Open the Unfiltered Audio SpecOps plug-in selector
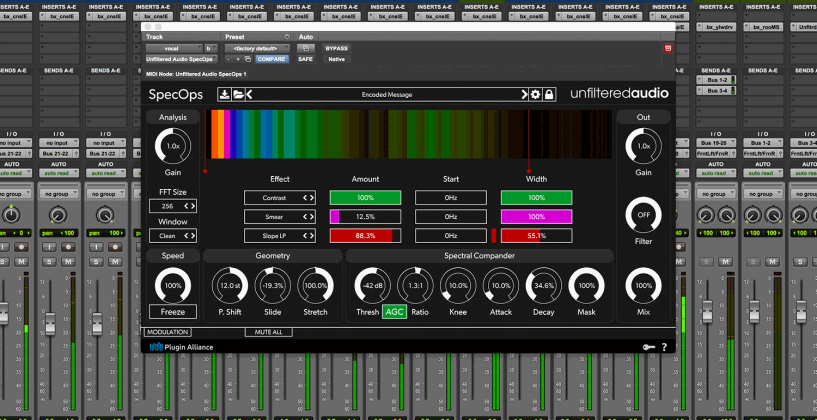 (x=181, y=59)
